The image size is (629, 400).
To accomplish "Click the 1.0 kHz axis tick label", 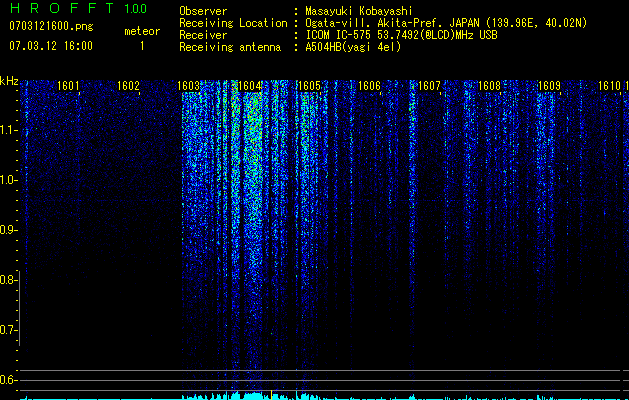I will click(8, 180).
